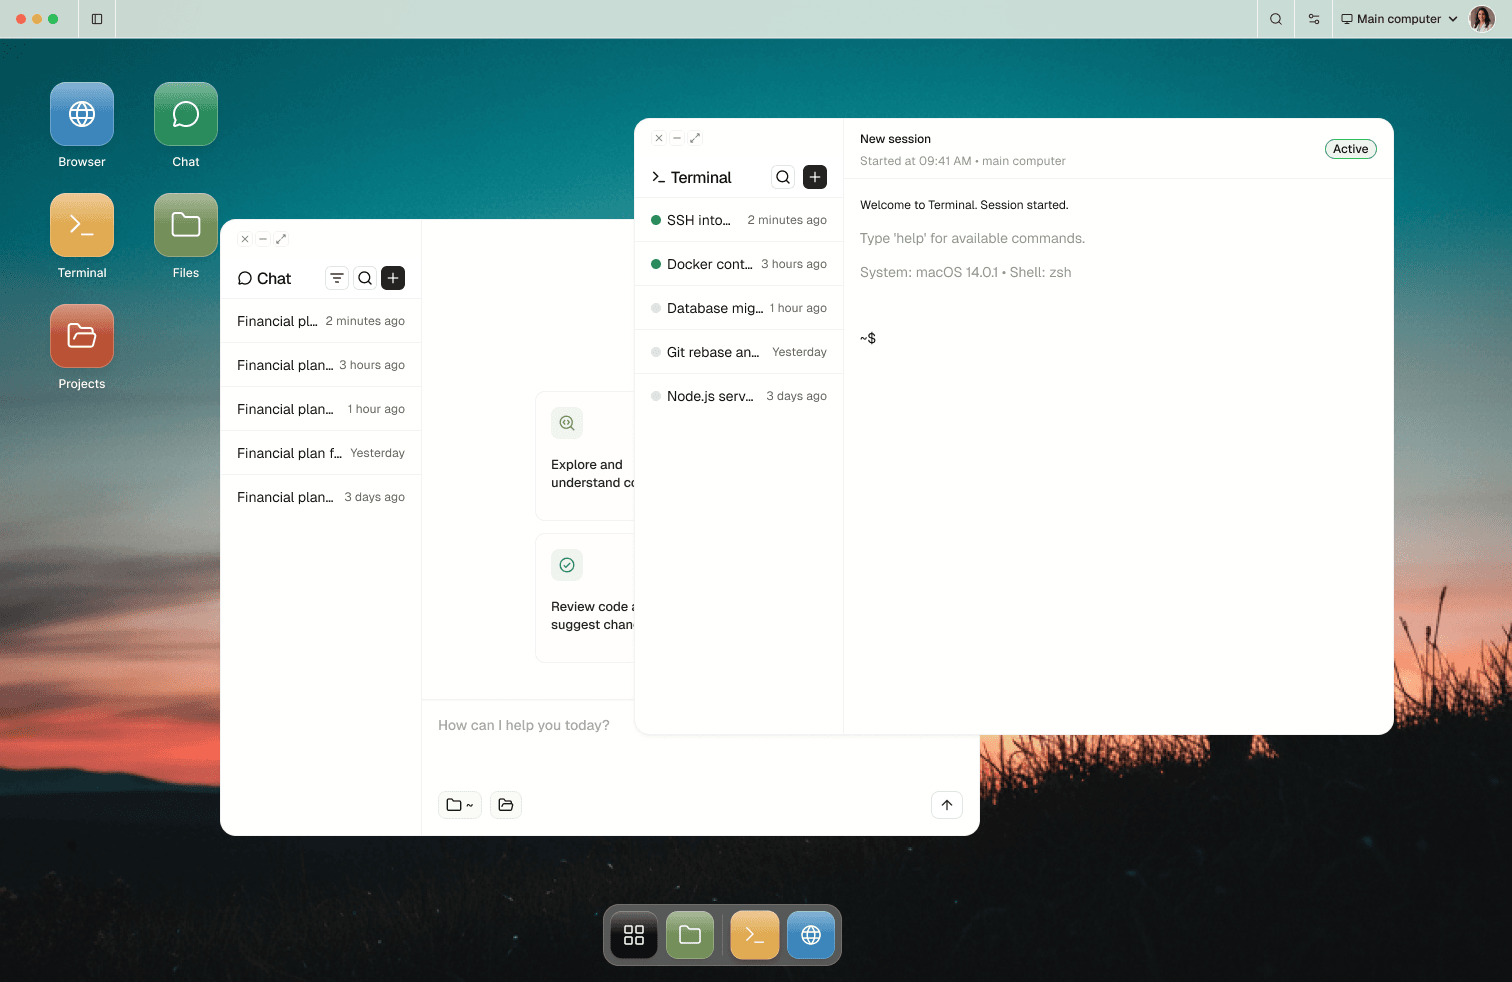Image resolution: width=1512 pixels, height=982 pixels.
Task: Click the Terminal title in Terminal window
Action: 701,177
